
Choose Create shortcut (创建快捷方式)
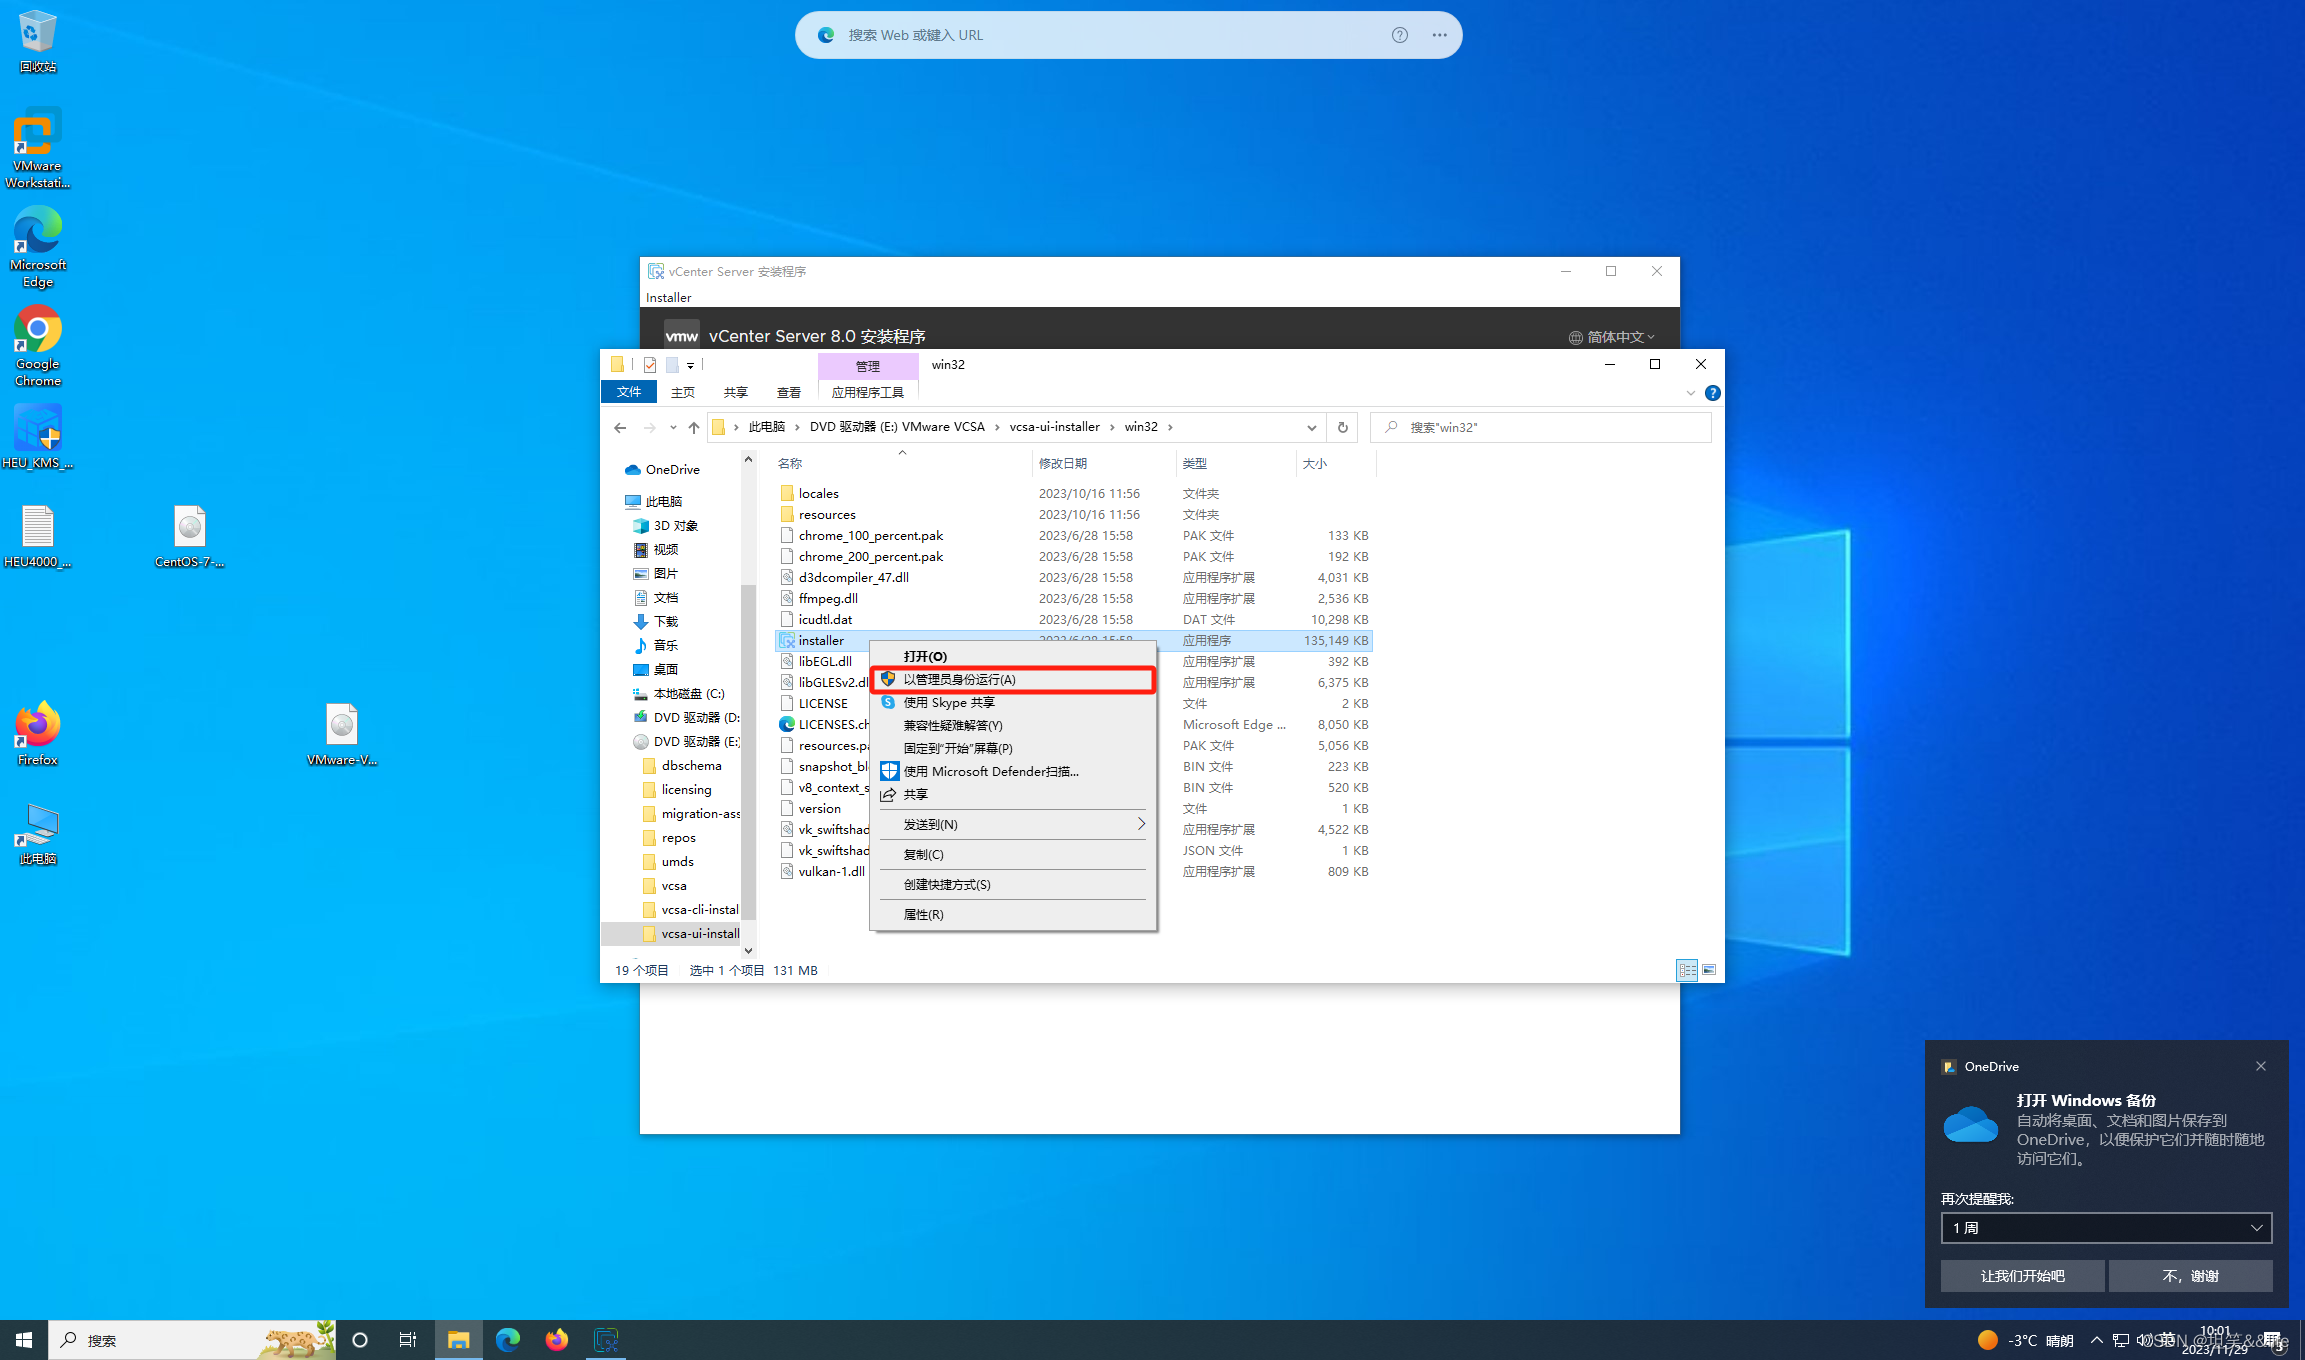(1014, 884)
